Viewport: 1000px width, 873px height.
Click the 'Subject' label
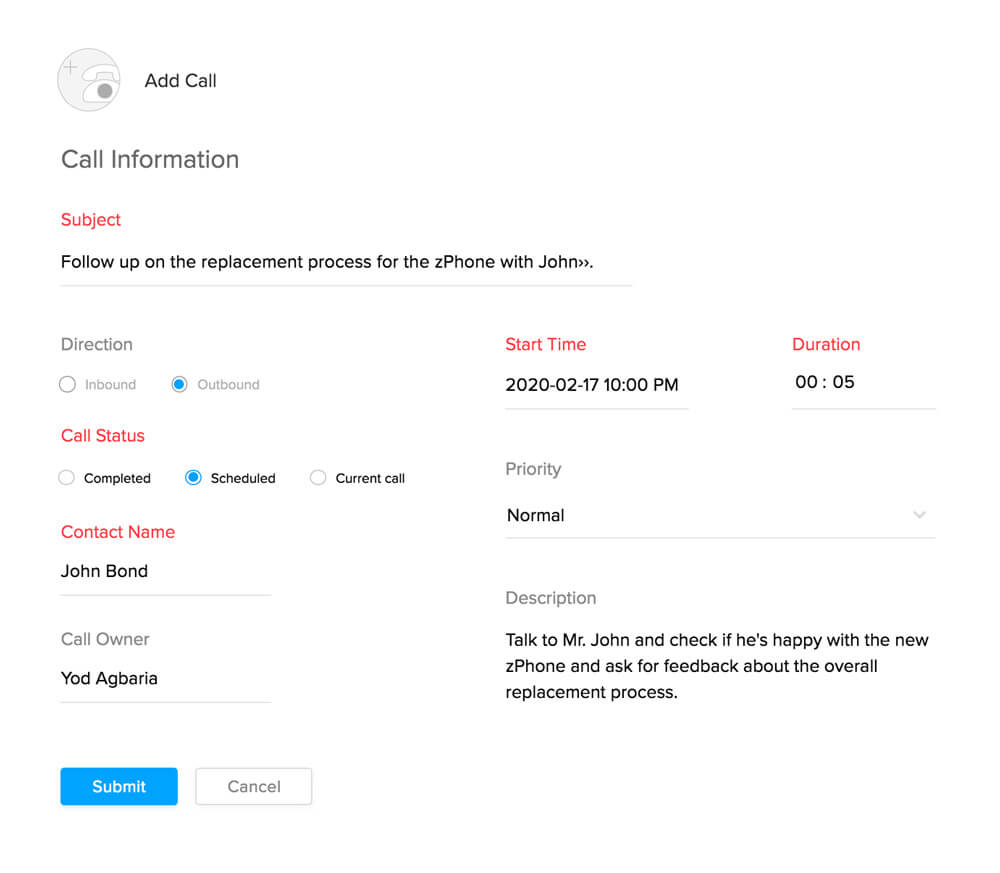tap(91, 219)
